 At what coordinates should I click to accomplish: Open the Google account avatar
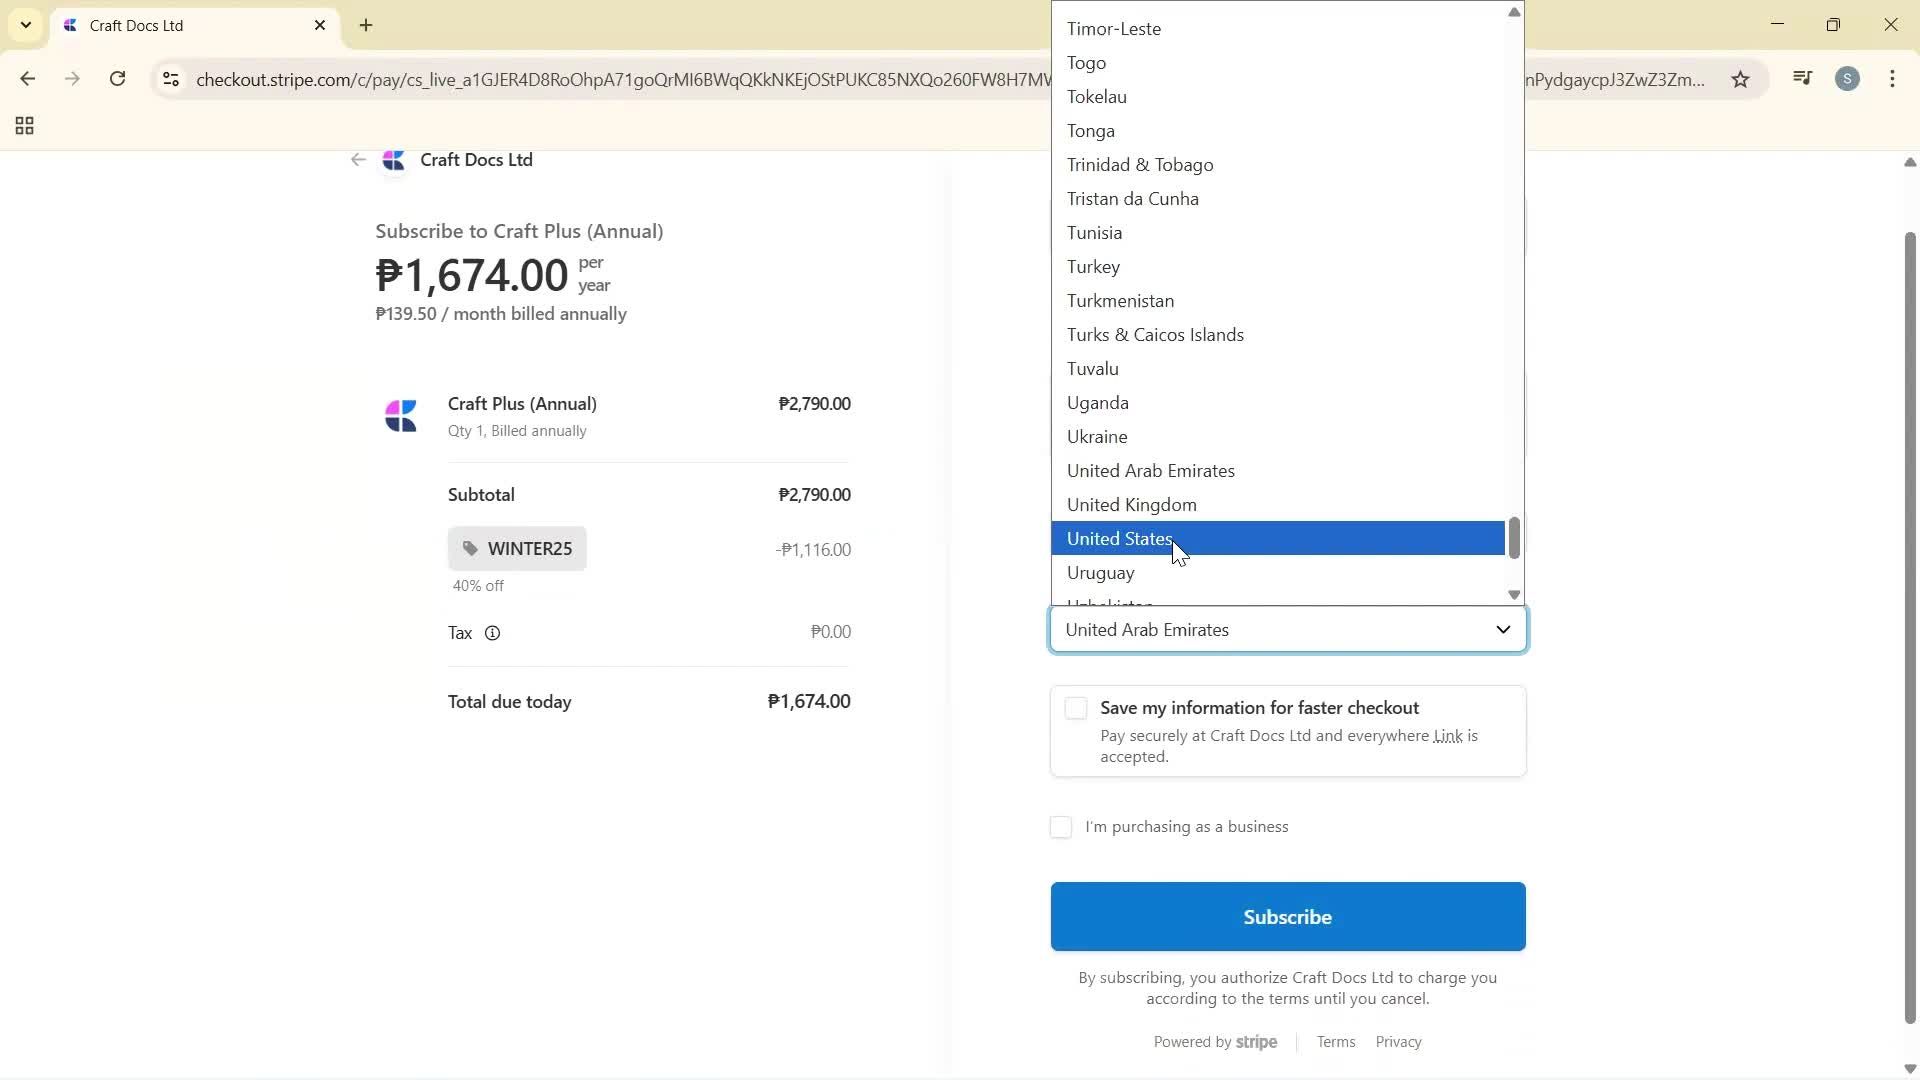[1847, 79]
